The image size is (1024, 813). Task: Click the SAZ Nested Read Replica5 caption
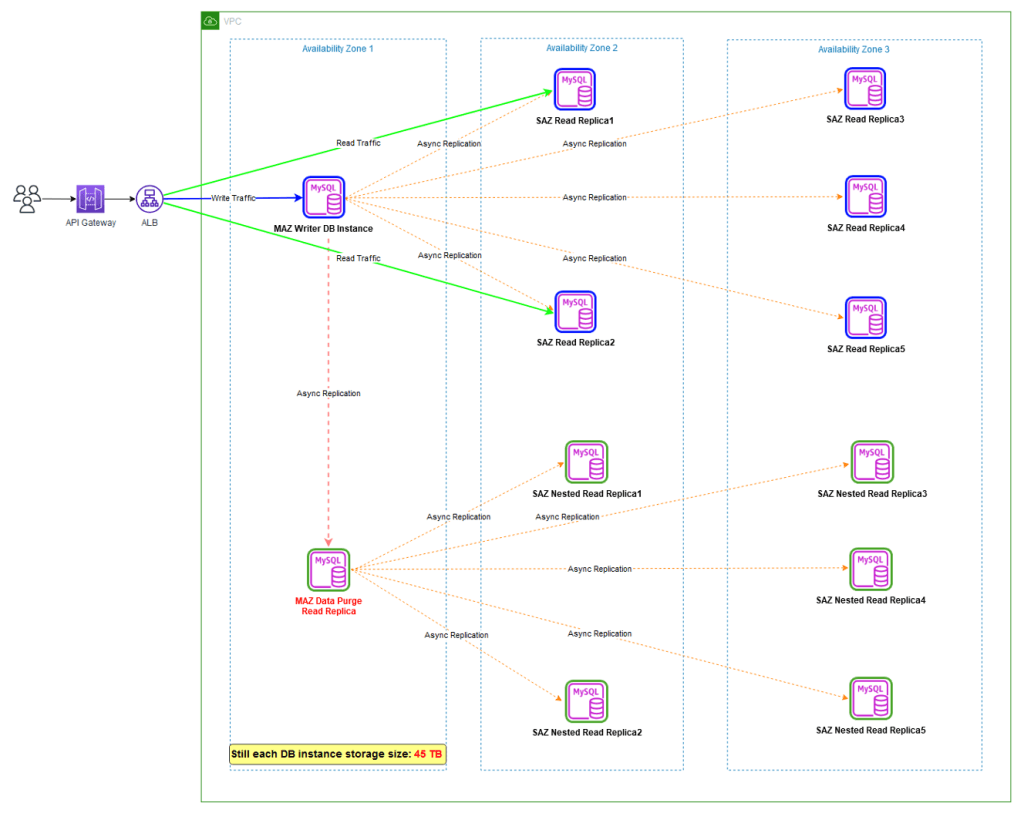pyautogui.click(x=871, y=730)
